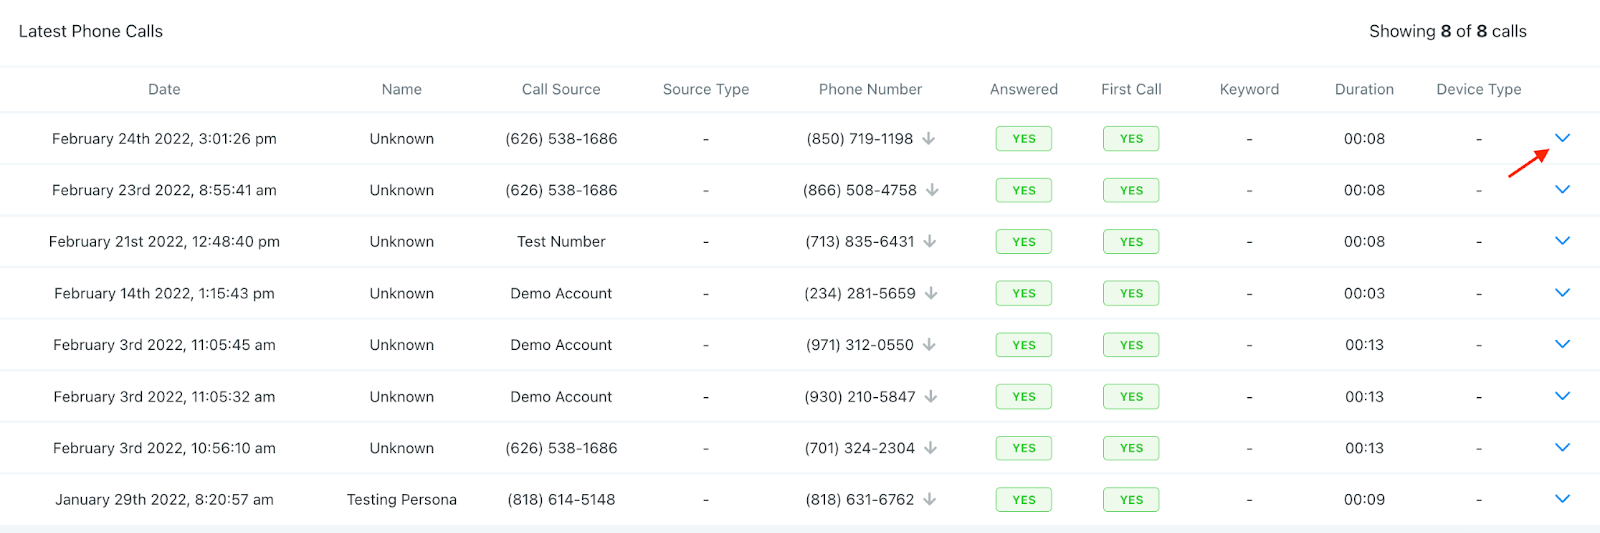Expand the February 24th 3:01:26 pm call row
The image size is (1600, 533).
[1562, 138]
